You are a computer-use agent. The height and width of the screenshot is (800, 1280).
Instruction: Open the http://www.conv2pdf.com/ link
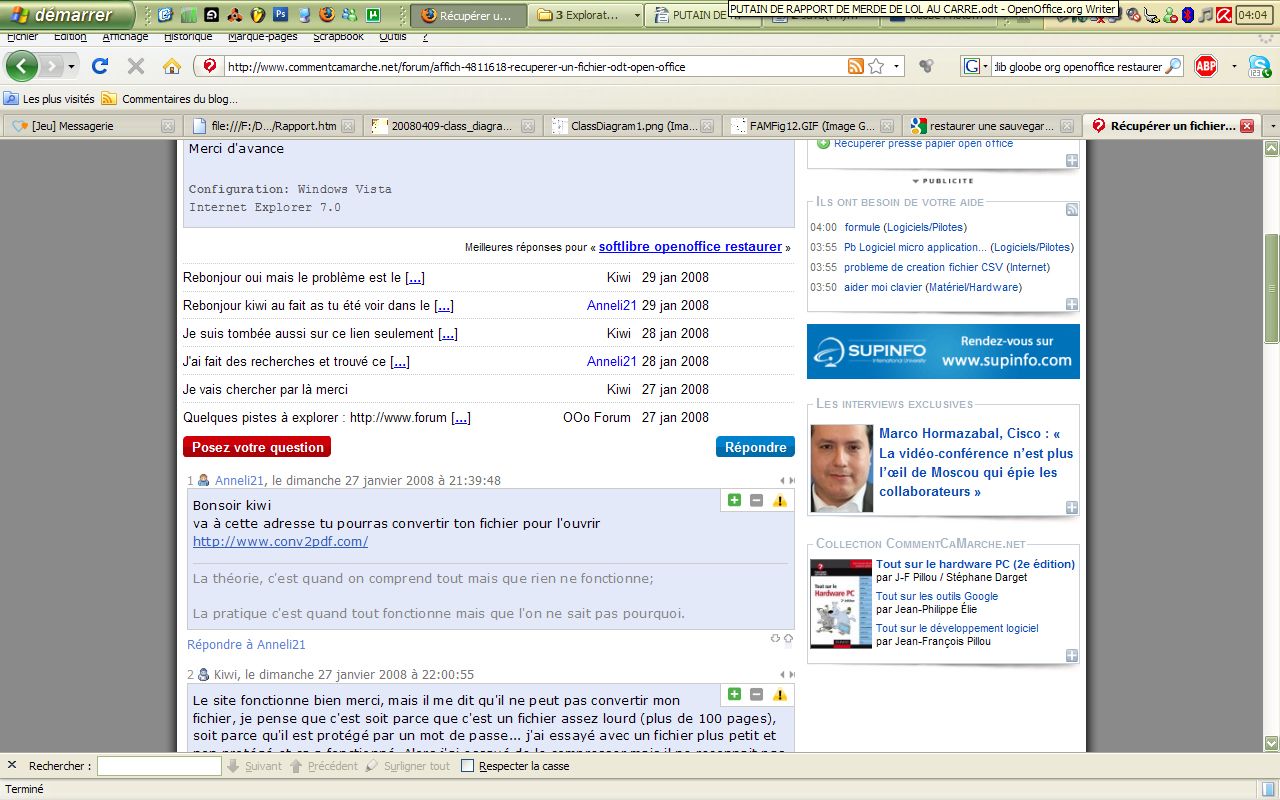pyautogui.click(x=280, y=542)
